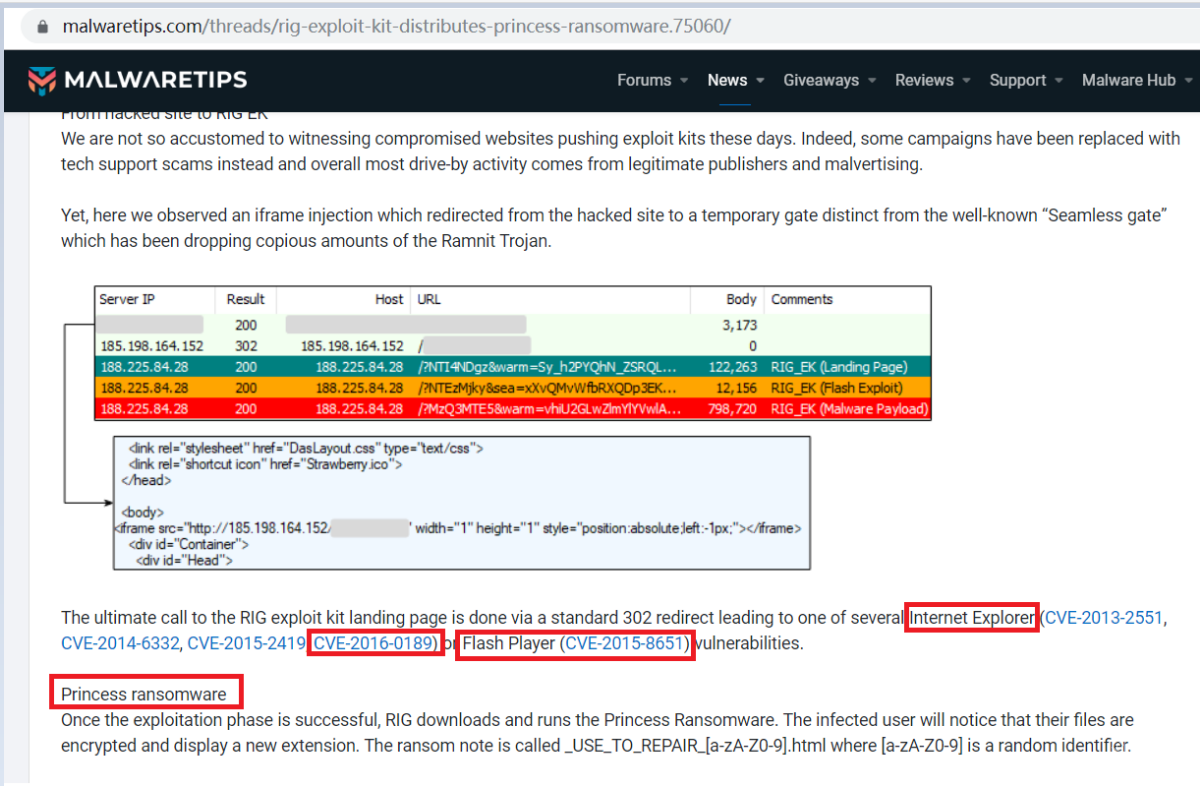Click the MALWARETIPS wordmark

click(x=155, y=80)
